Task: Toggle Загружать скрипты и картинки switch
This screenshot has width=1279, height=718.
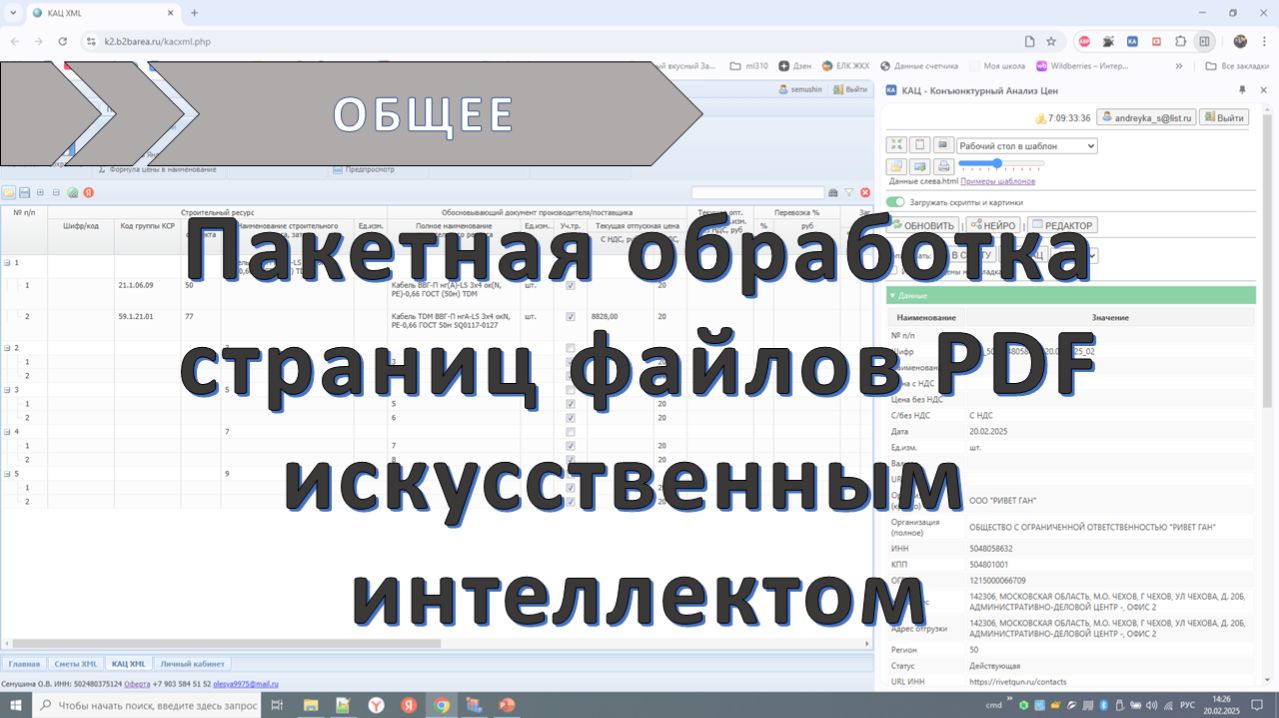Action: 896,202
